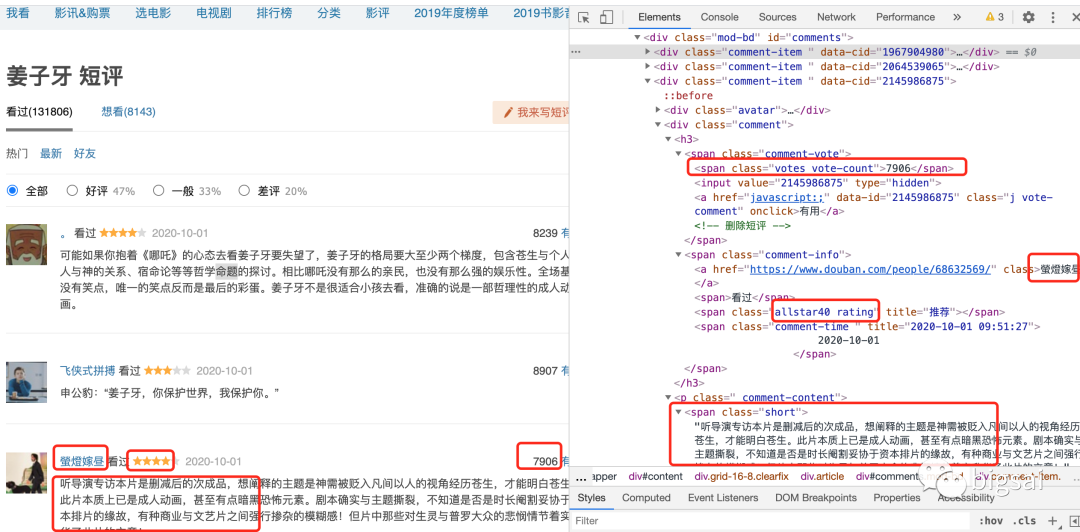Collapse comment-item node with data-cid 2145986875
Screen dimensions: 1080x532
click(x=647, y=81)
